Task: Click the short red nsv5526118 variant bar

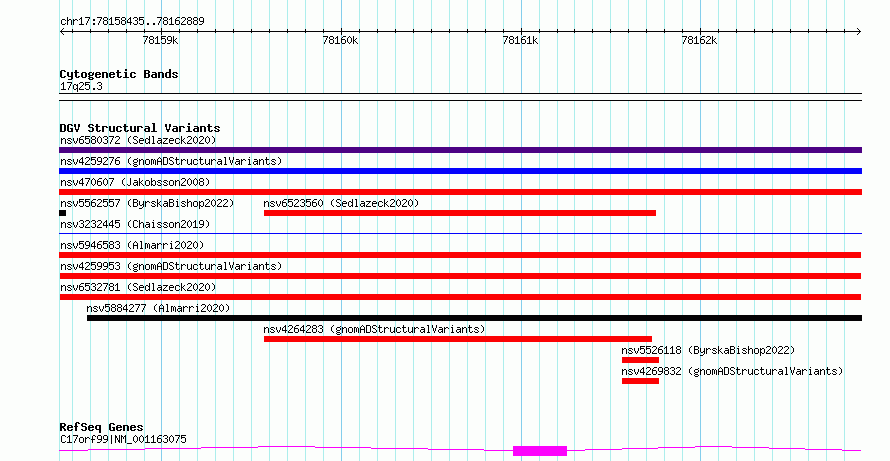Action: click(x=640, y=360)
